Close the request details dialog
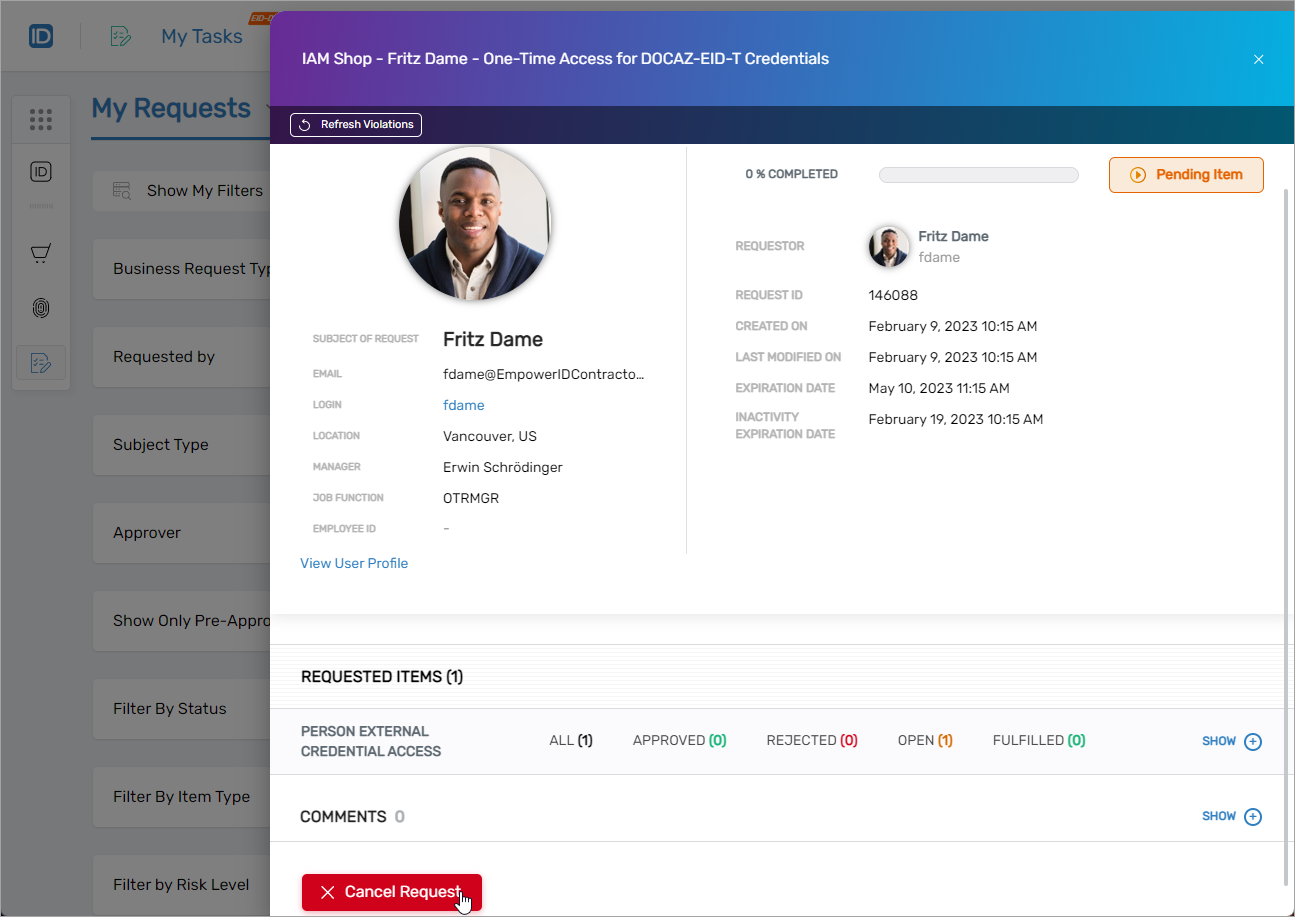 click(1258, 59)
